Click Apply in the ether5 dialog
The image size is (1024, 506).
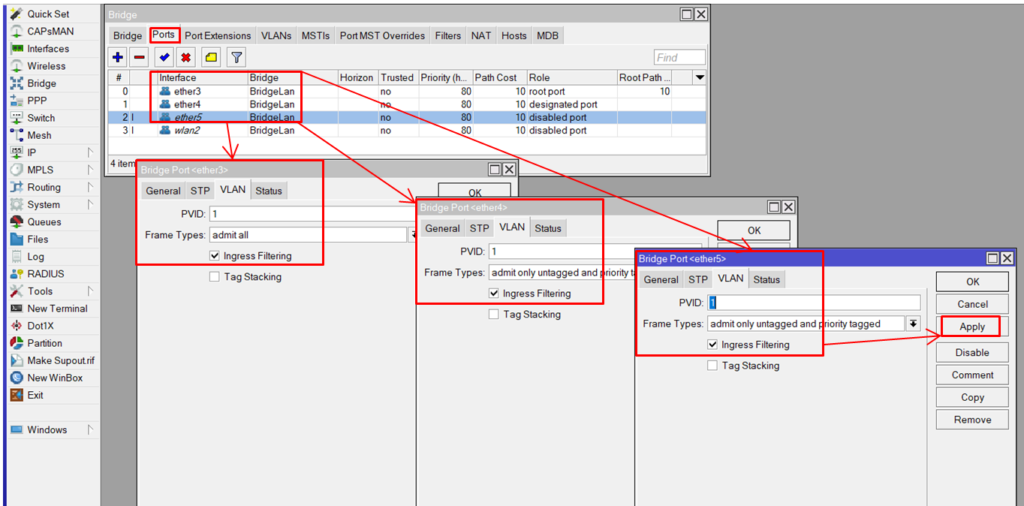[x=972, y=327]
